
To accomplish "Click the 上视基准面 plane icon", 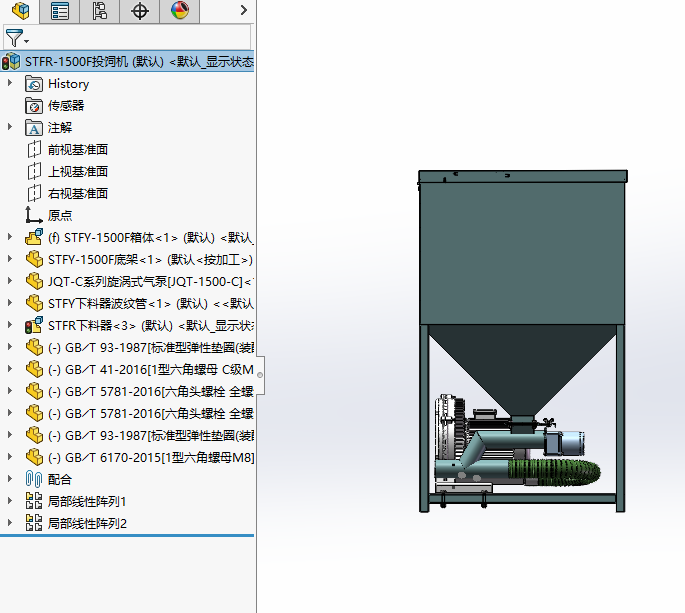I will (x=34, y=171).
